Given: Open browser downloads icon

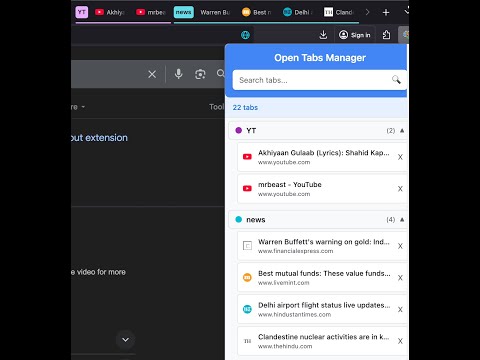Looking at the screenshot, I should point(323,35).
